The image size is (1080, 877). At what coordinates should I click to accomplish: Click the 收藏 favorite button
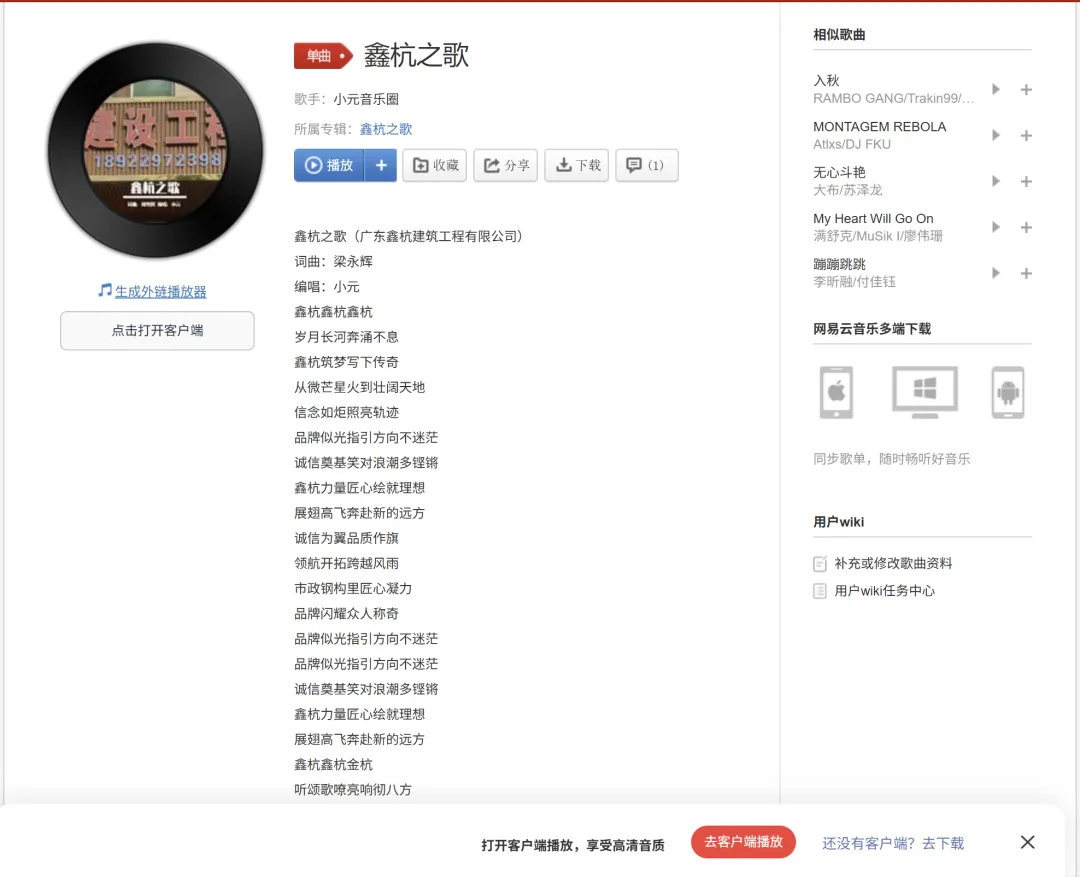pyautogui.click(x=435, y=165)
